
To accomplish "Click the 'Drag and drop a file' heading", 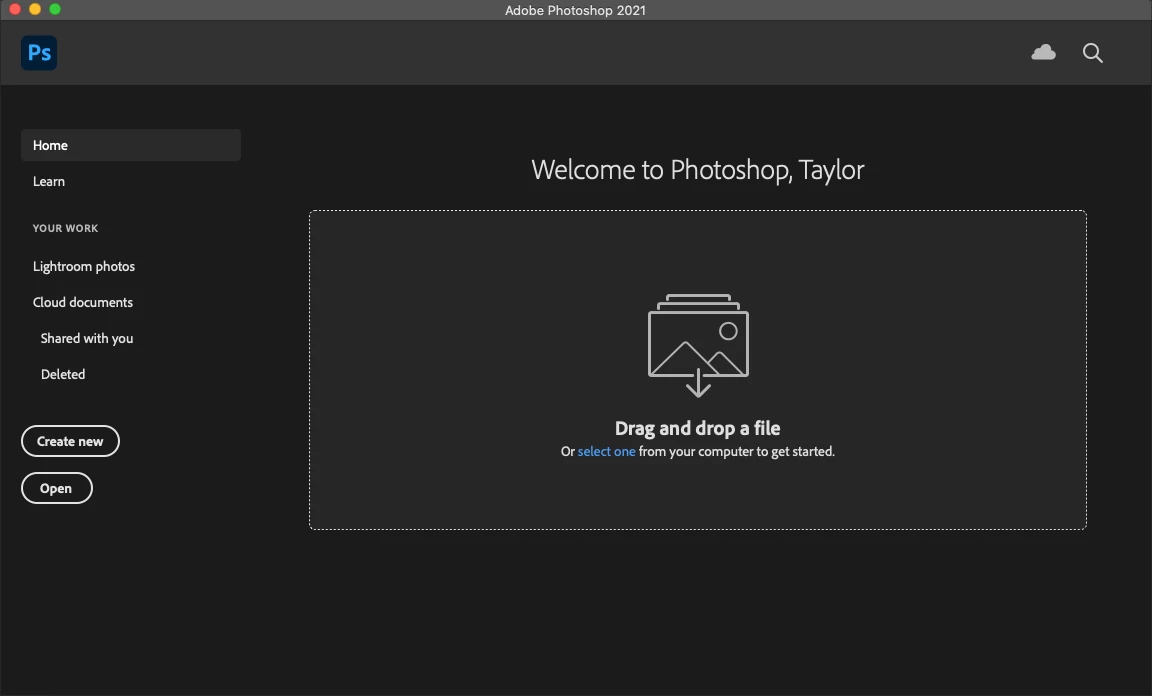I will pyautogui.click(x=697, y=428).
